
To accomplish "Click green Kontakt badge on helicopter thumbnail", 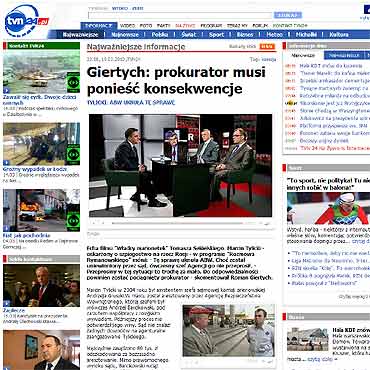I will point(73,82).
